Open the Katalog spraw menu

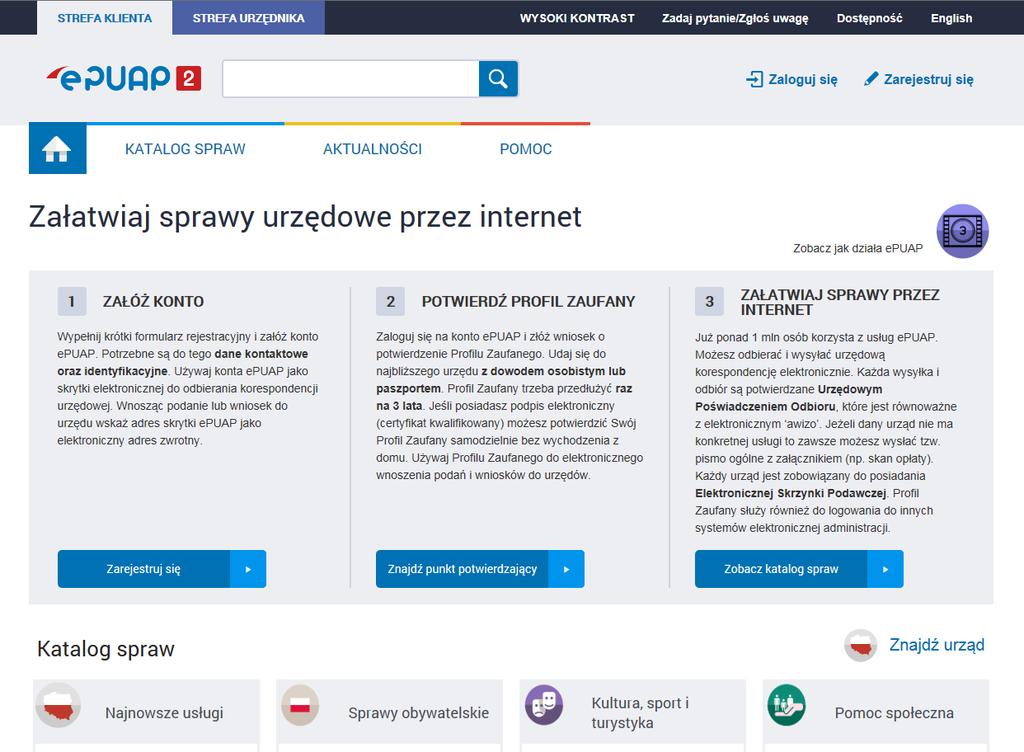(x=185, y=149)
